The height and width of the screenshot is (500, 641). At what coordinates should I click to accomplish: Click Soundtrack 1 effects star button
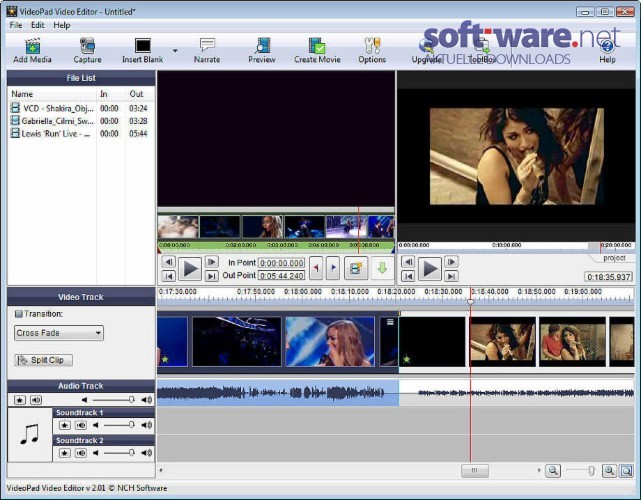tap(65, 425)
